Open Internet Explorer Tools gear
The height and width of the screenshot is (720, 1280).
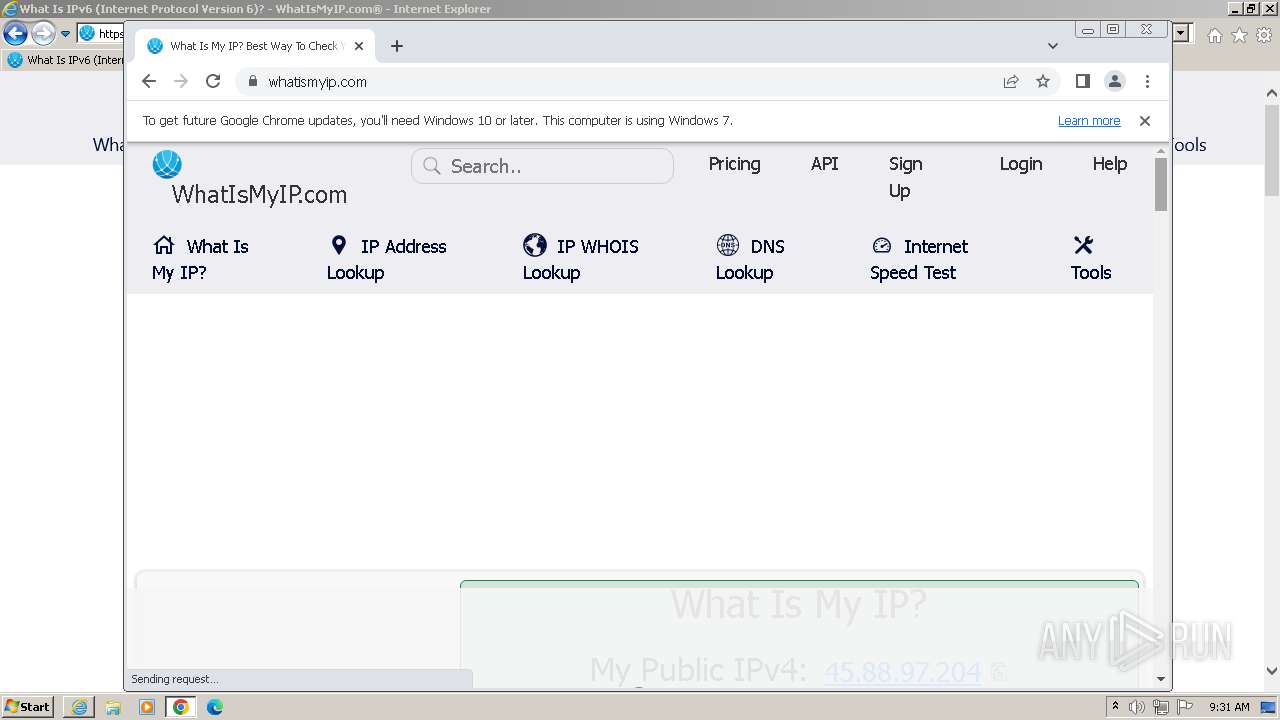click(1263, 35)
